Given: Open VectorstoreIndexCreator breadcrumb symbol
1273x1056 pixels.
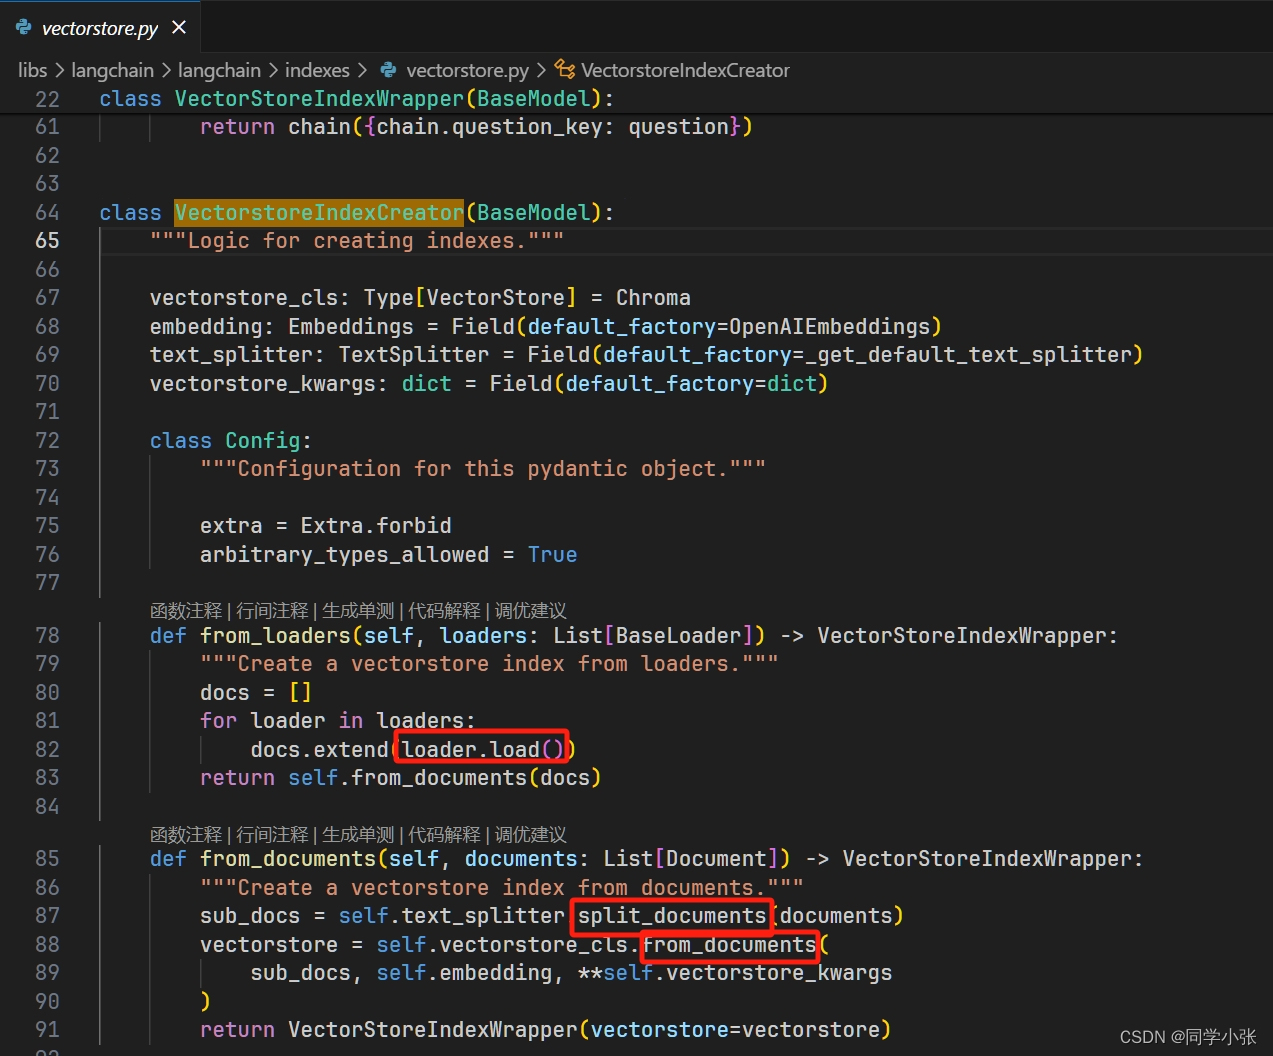Looking at the screenshot, I should pyautogui.click(x=685, y=70).
